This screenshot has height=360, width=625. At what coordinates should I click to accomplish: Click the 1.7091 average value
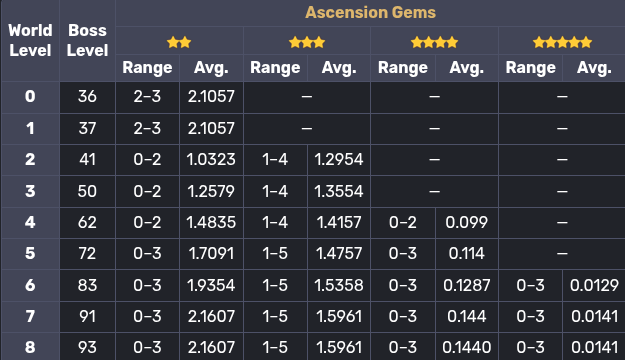point(211,254)
